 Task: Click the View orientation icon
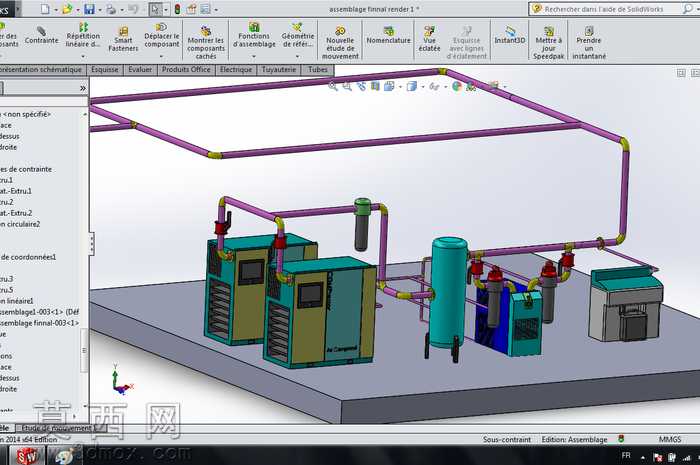click(389, 86)
